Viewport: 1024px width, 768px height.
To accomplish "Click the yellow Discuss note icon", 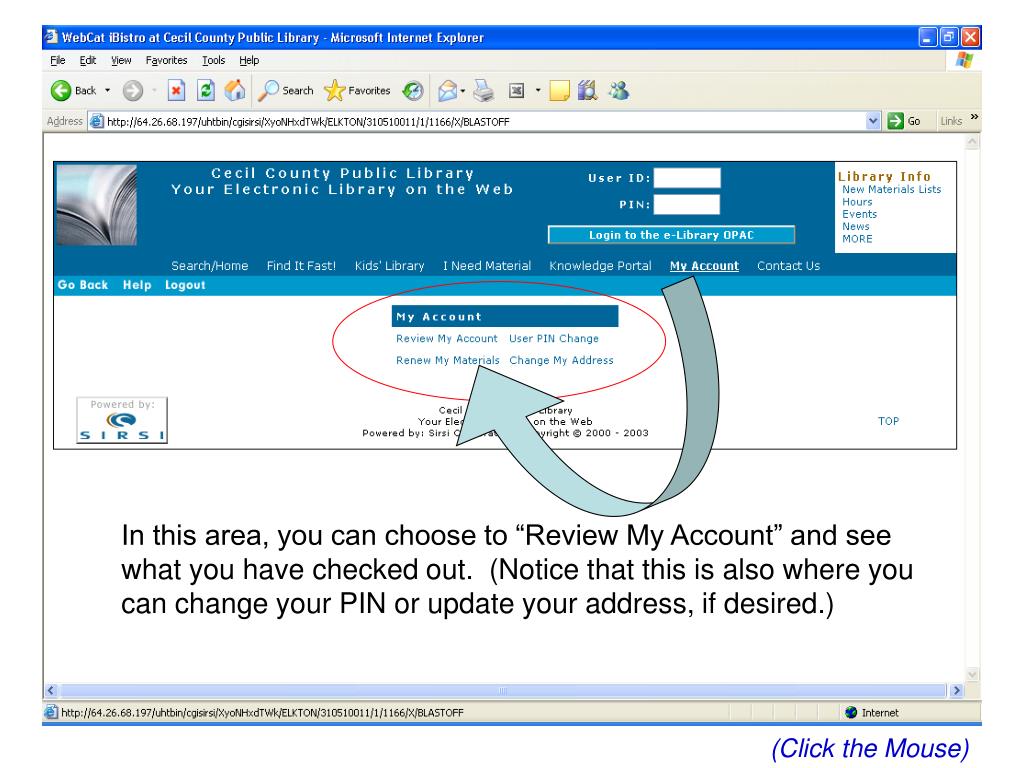I will (560, 90).
